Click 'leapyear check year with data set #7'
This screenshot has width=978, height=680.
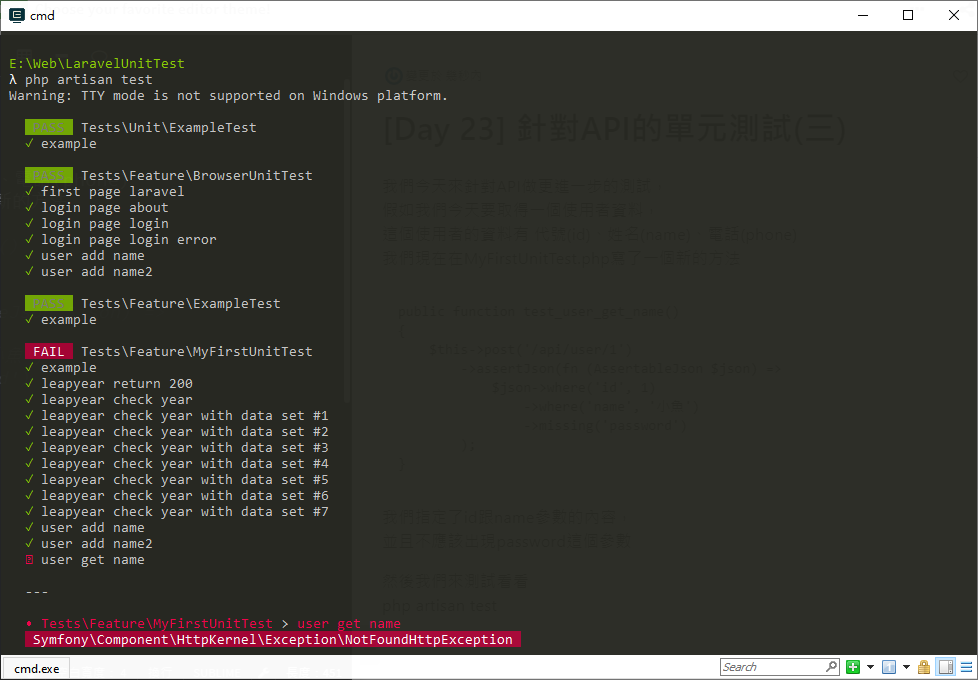(185, 512)
